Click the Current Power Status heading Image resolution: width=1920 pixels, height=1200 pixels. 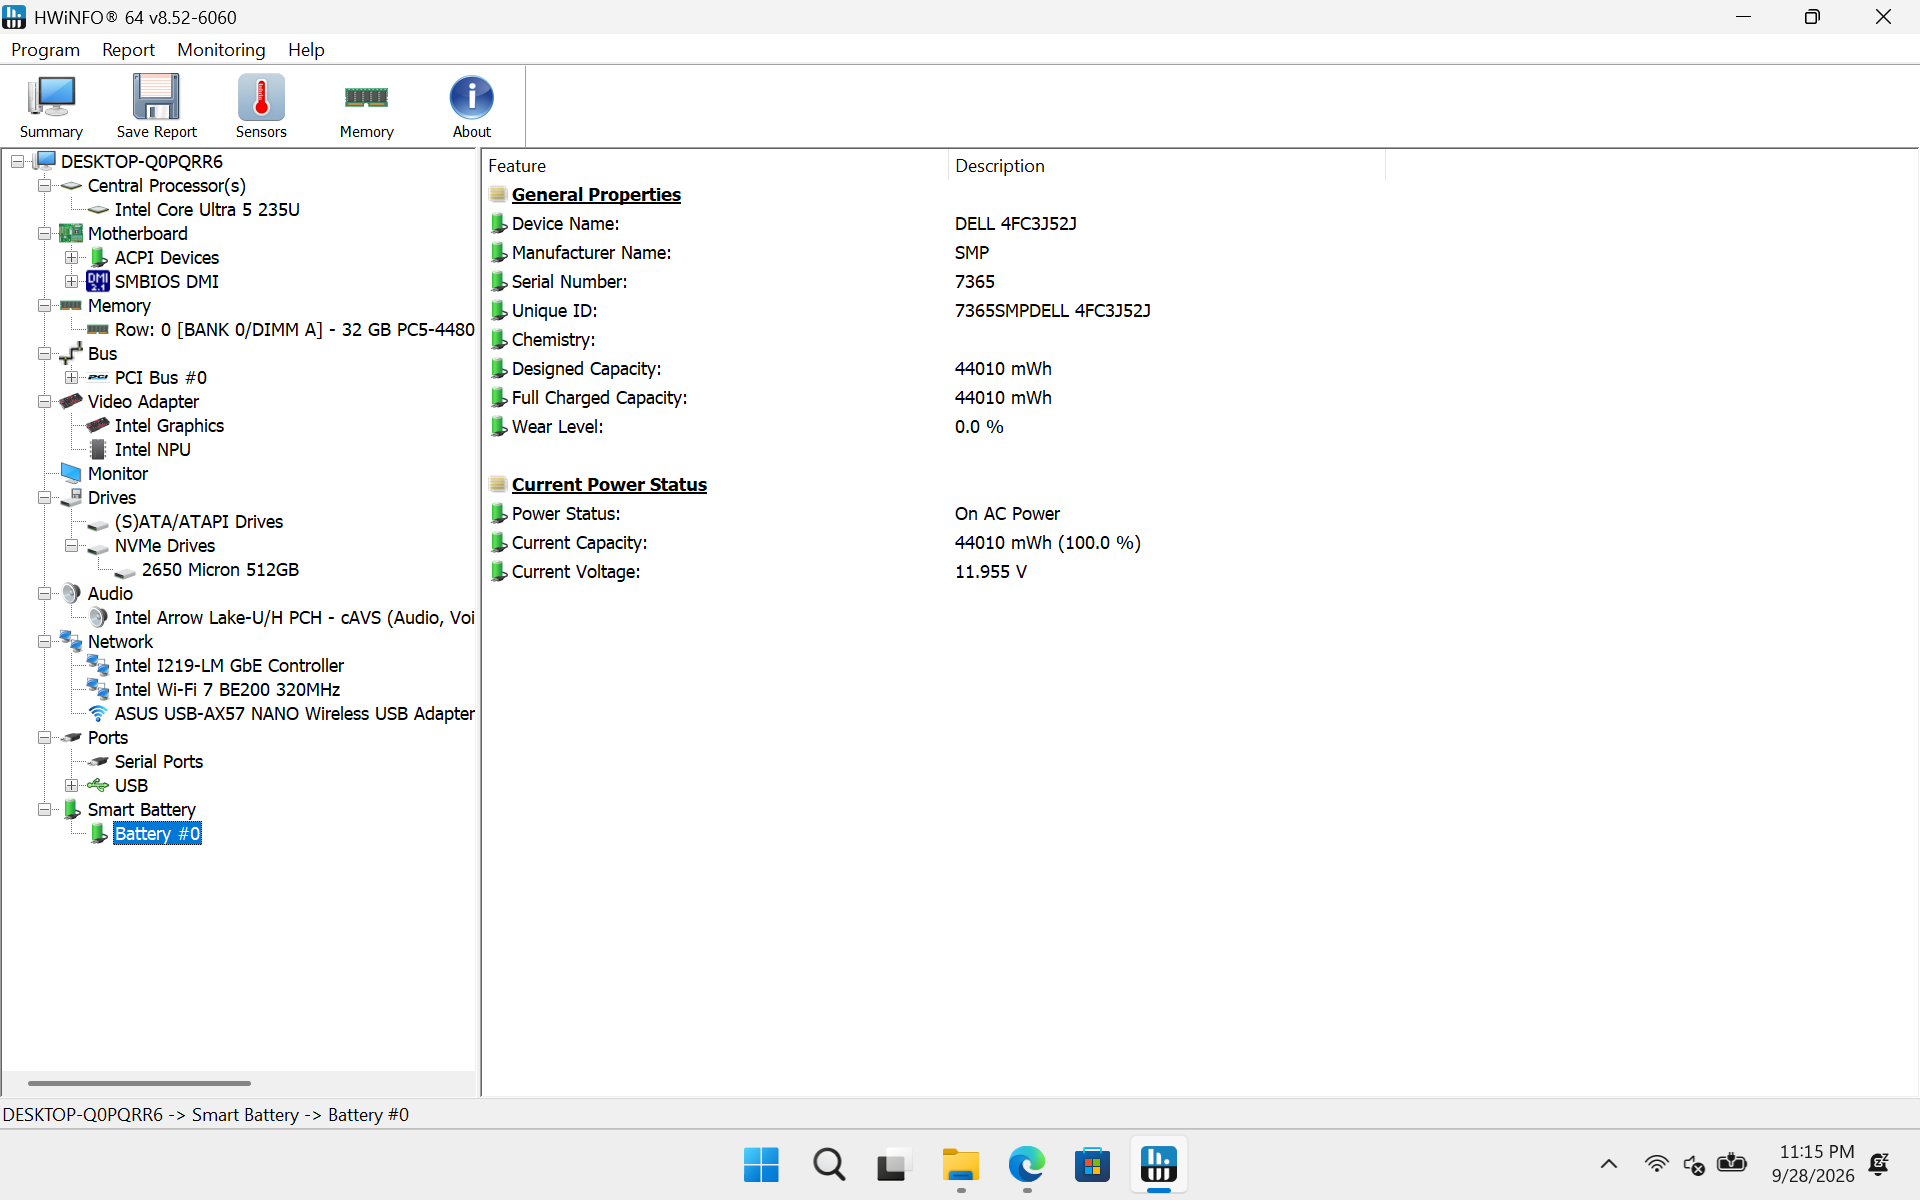(x=609, y=484)
